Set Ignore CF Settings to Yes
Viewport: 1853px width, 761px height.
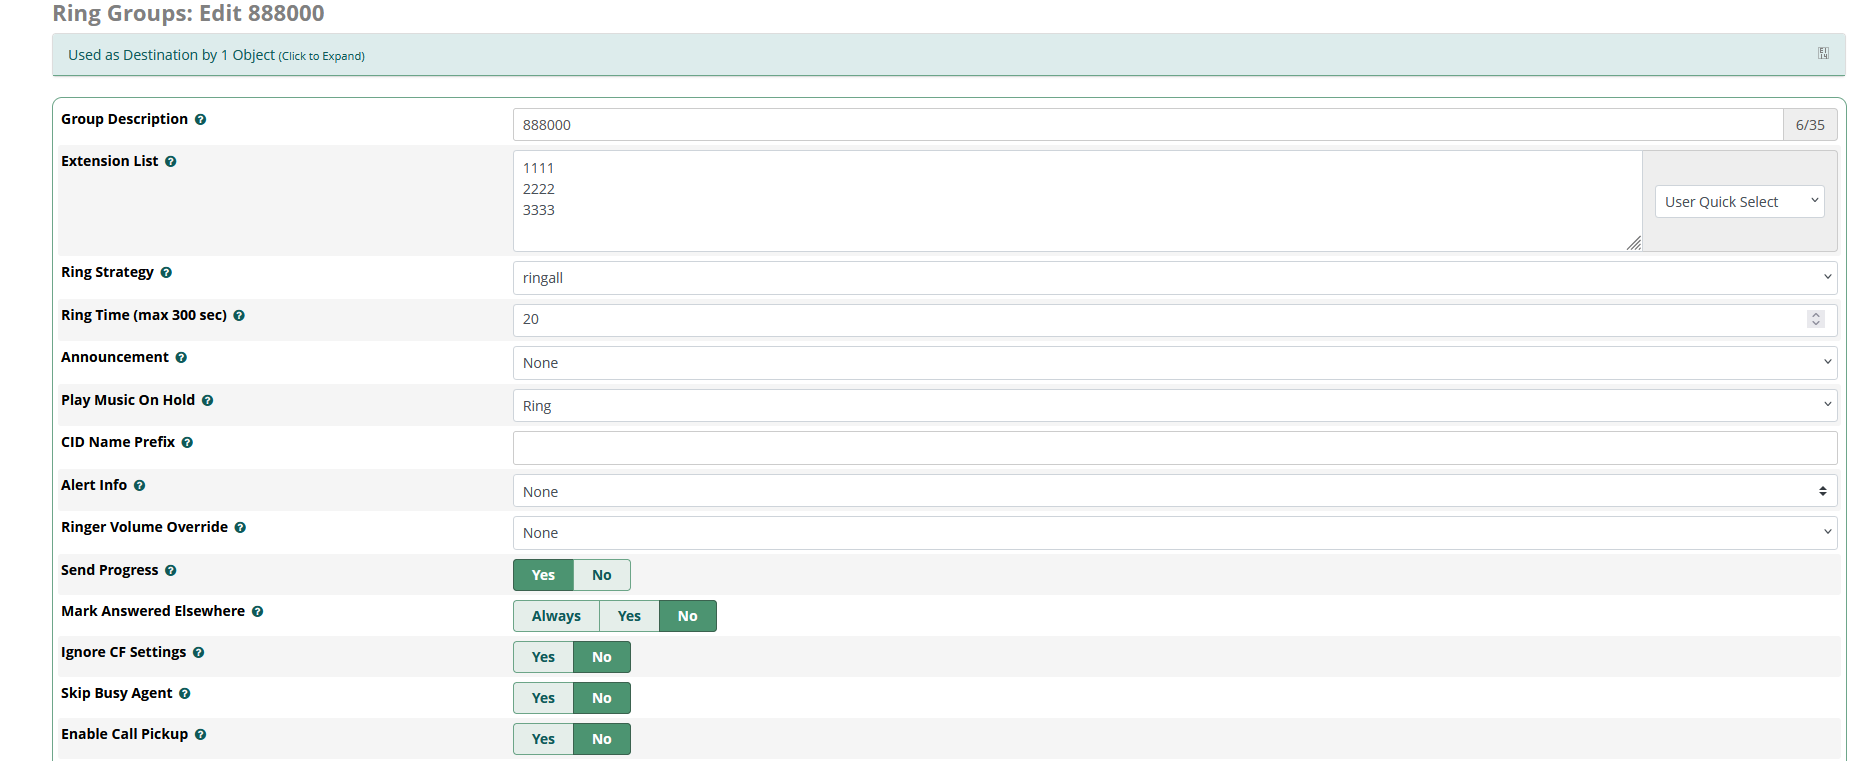[543, 657]
